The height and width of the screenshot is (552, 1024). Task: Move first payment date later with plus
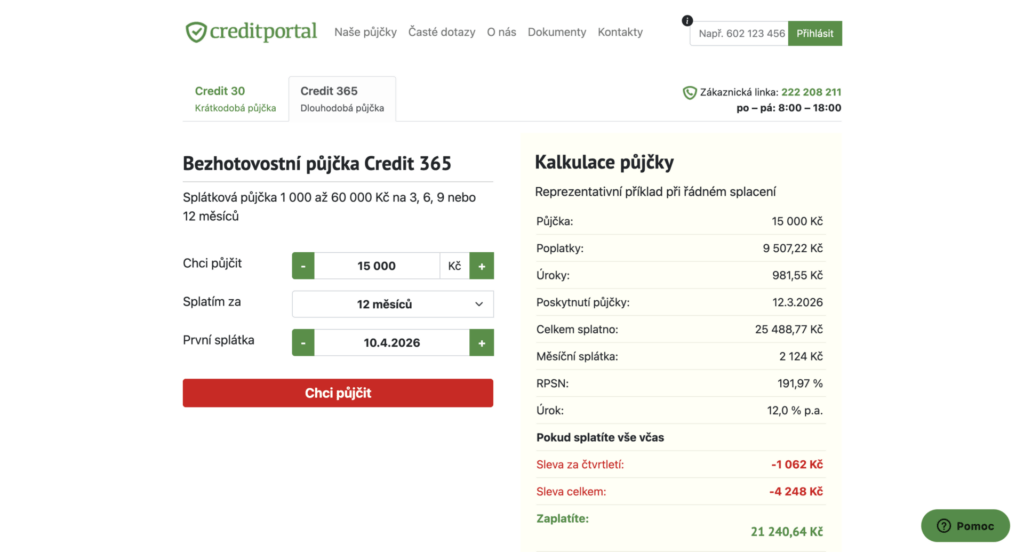[x=481, y=342]
